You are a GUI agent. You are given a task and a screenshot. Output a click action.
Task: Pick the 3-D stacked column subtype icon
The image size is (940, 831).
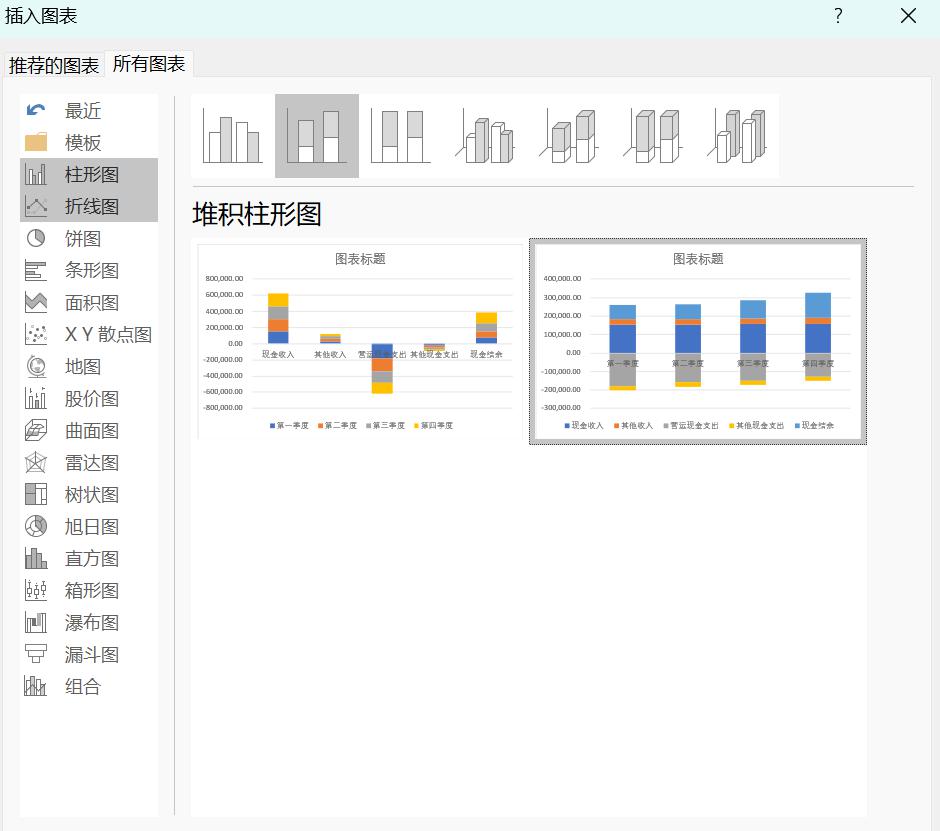click(568, 136)
